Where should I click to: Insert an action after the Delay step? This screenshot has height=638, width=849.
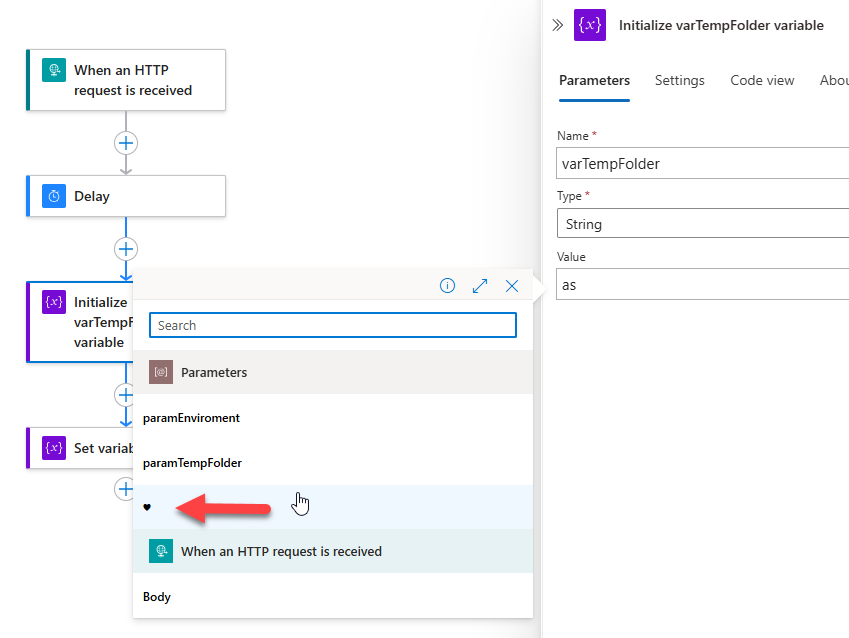pos(126,249)
